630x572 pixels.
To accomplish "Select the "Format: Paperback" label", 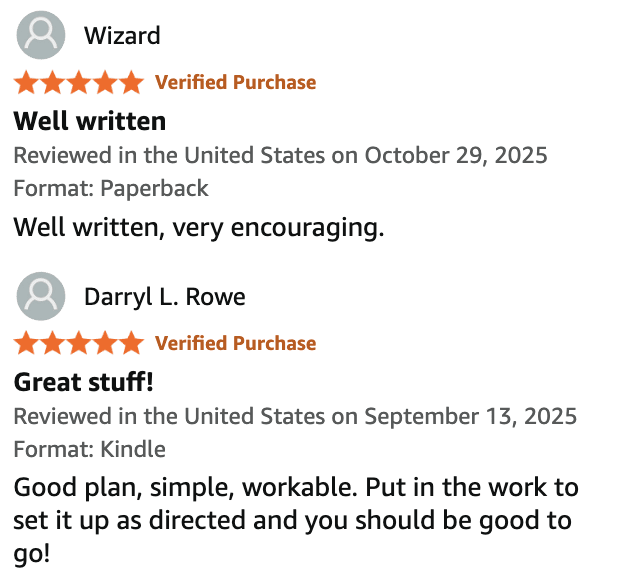I will coord(111,188).
